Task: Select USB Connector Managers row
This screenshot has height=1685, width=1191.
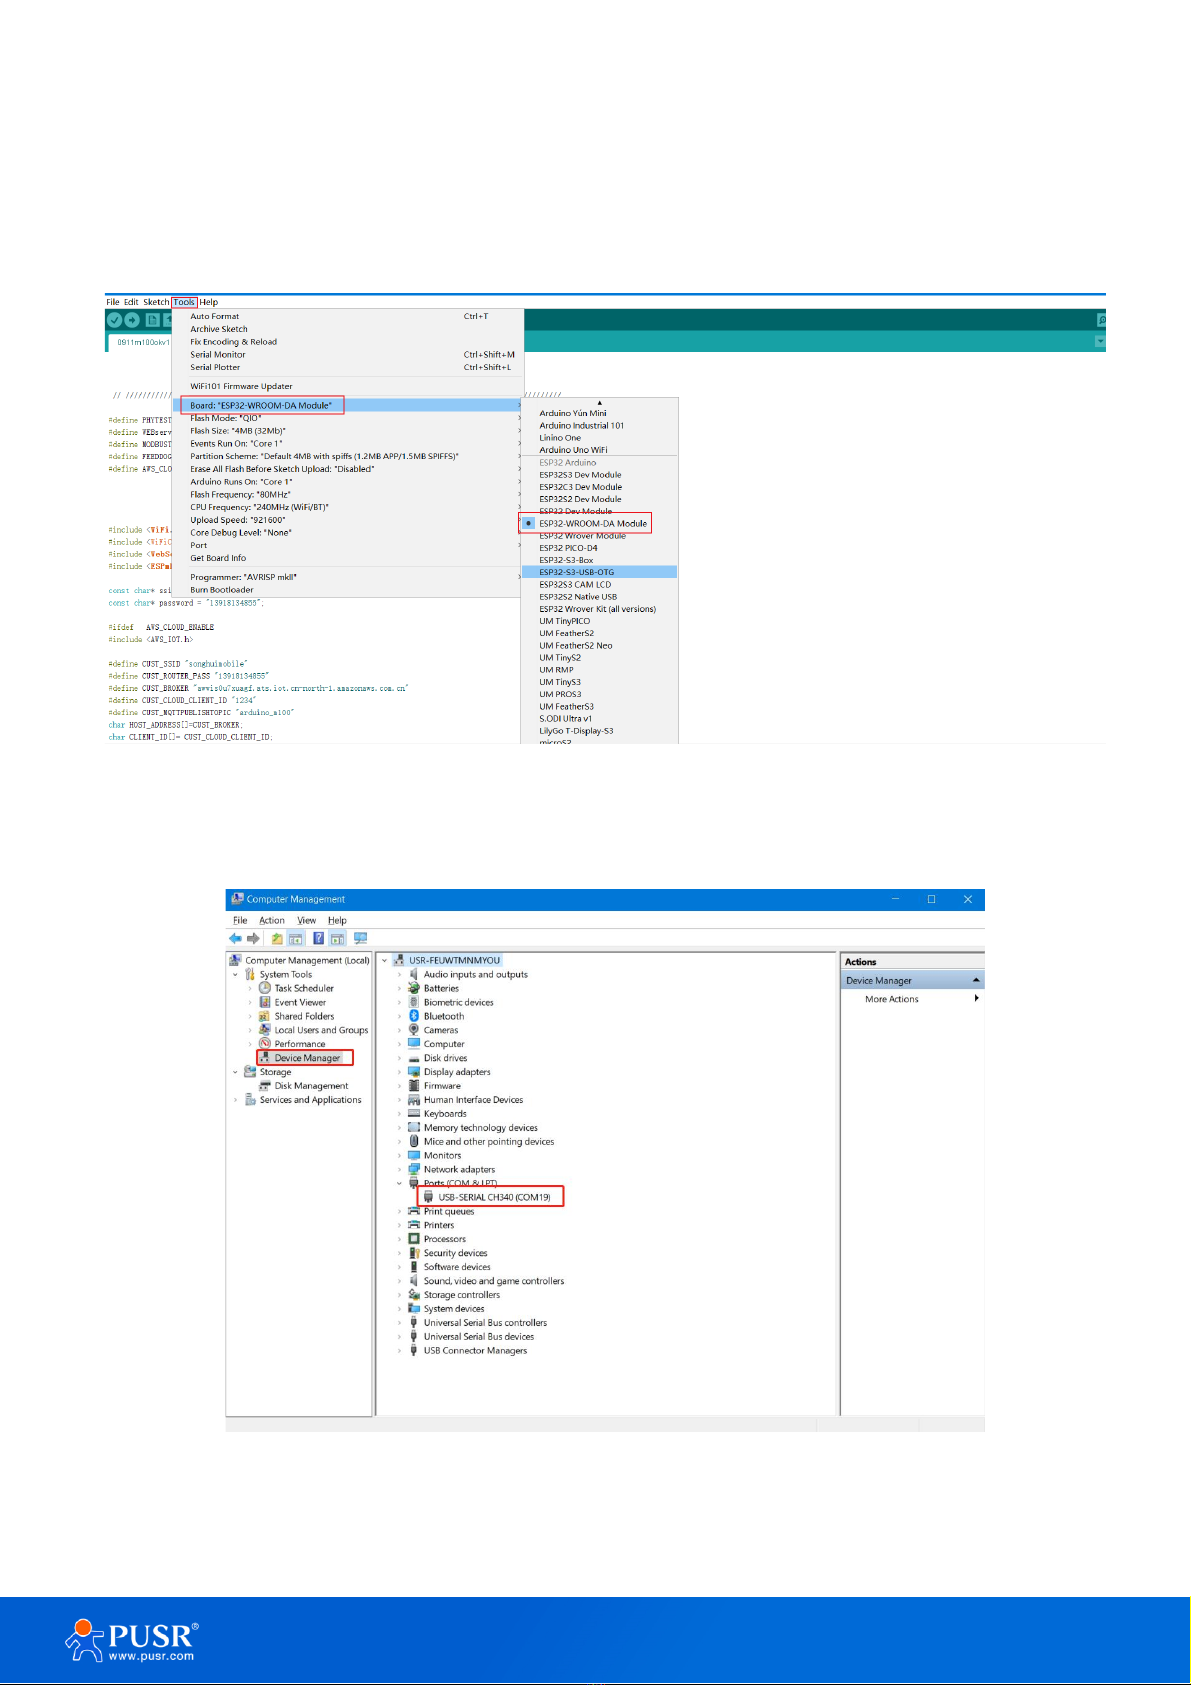Action: pos(475,1351)
